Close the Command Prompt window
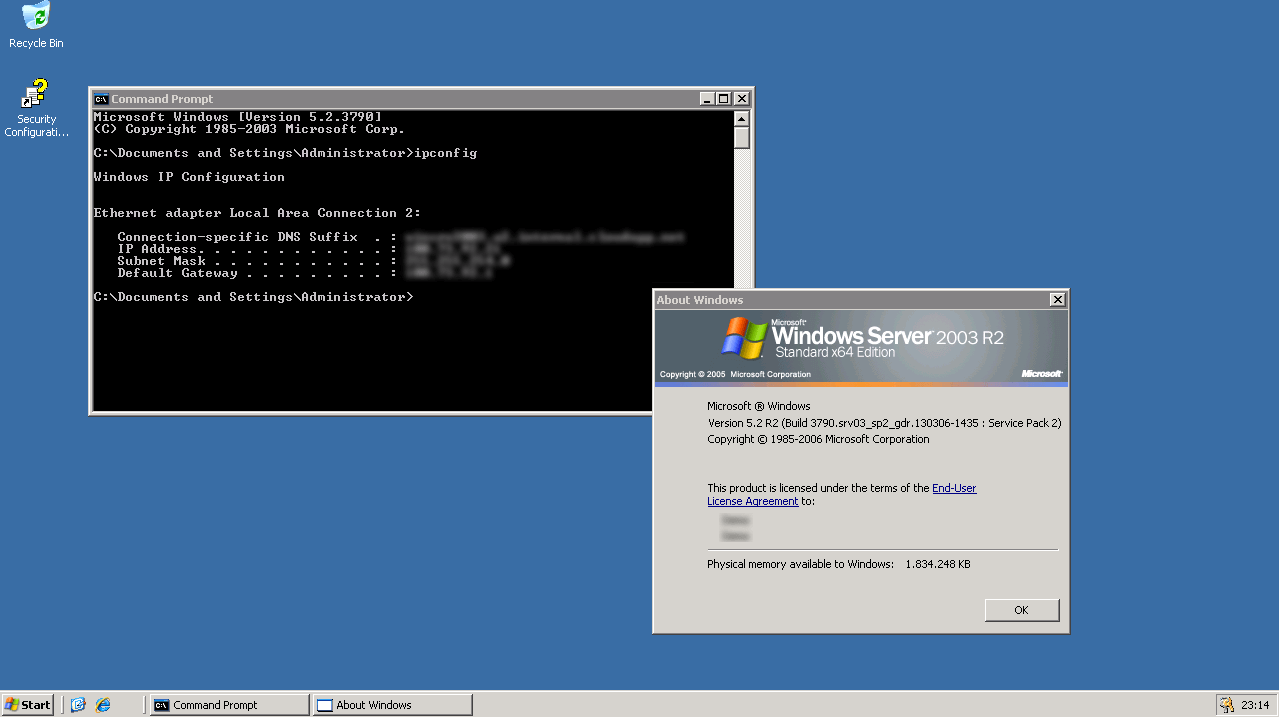The width and height of the screenshot is (1279, 717). coord(741,99)
